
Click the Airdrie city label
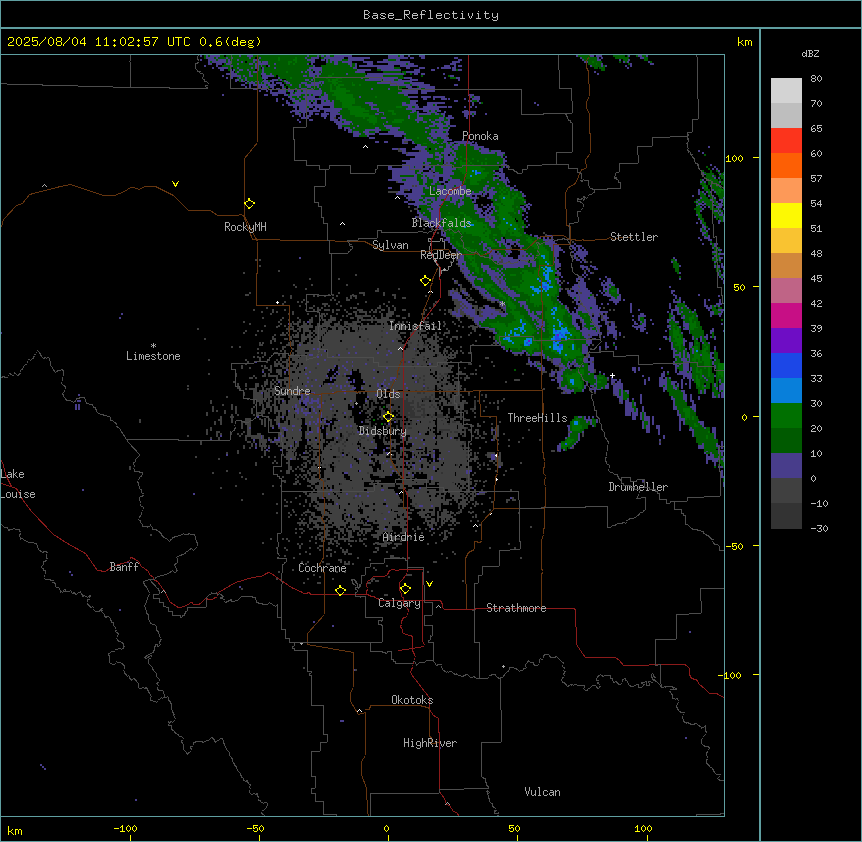404,537
